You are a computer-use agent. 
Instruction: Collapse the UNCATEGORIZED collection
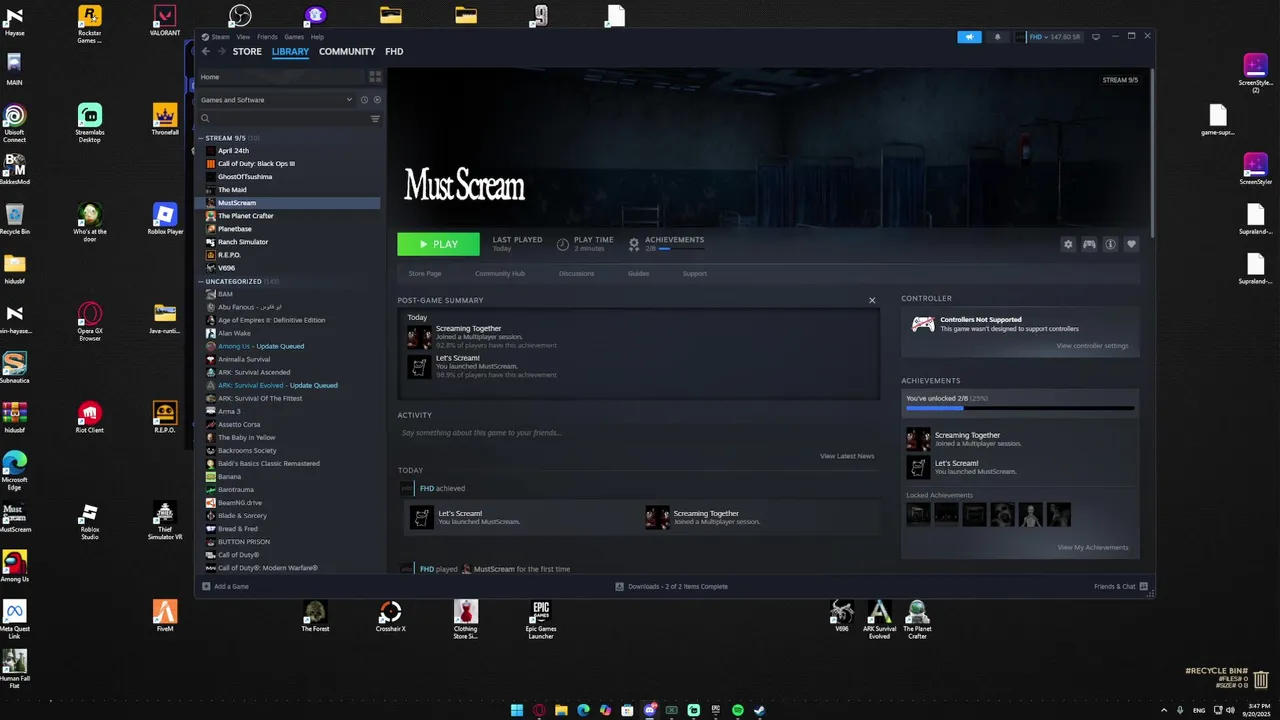[201, 281]
